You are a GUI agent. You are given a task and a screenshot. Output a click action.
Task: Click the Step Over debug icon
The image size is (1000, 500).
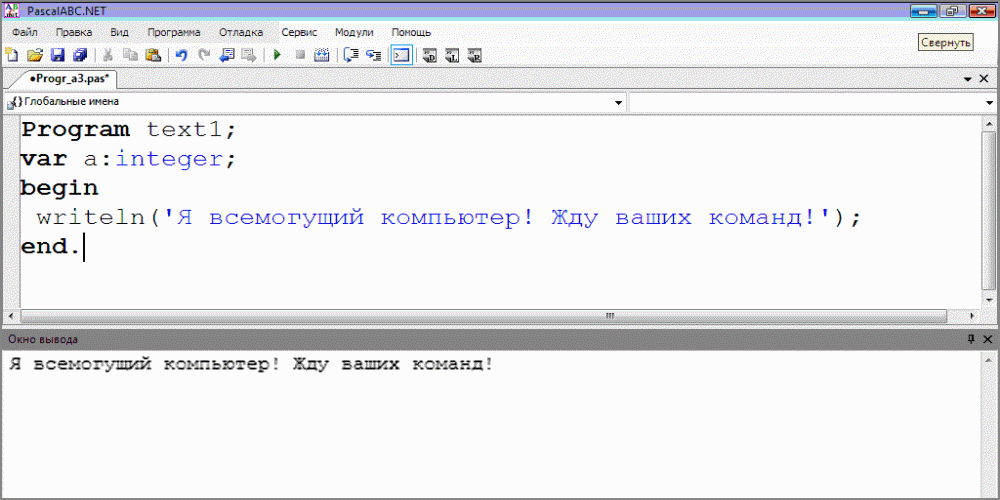[x=373, y=55]
